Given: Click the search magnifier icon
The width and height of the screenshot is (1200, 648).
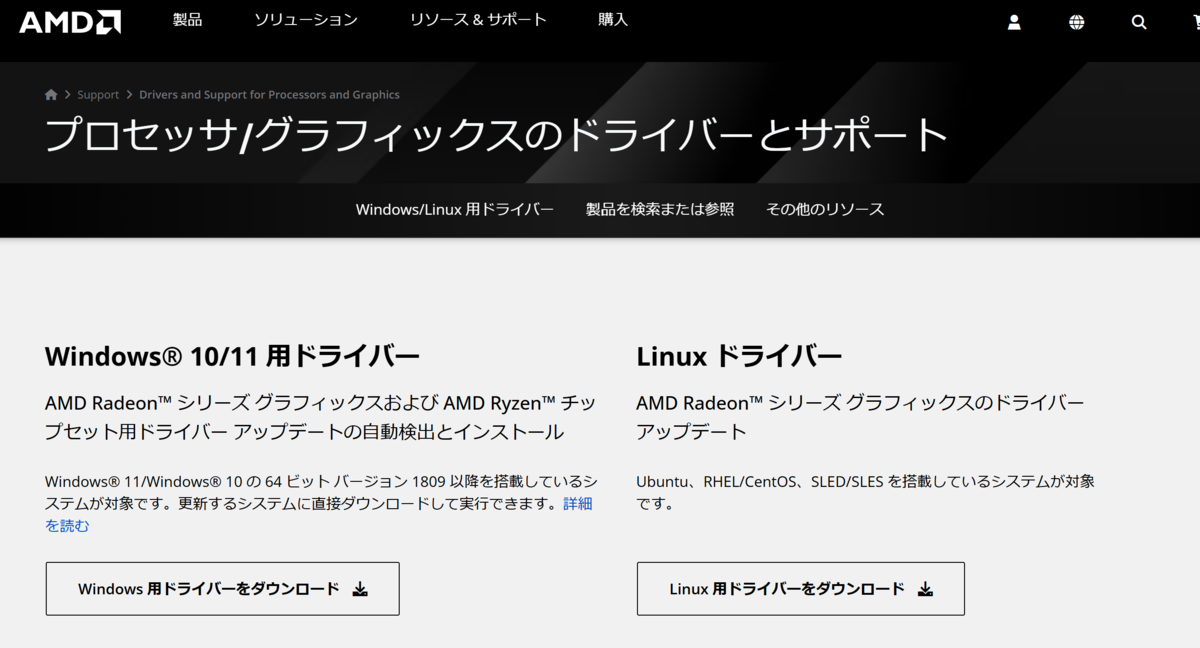Looking at the screenshot, I should tap(1139, 22).
